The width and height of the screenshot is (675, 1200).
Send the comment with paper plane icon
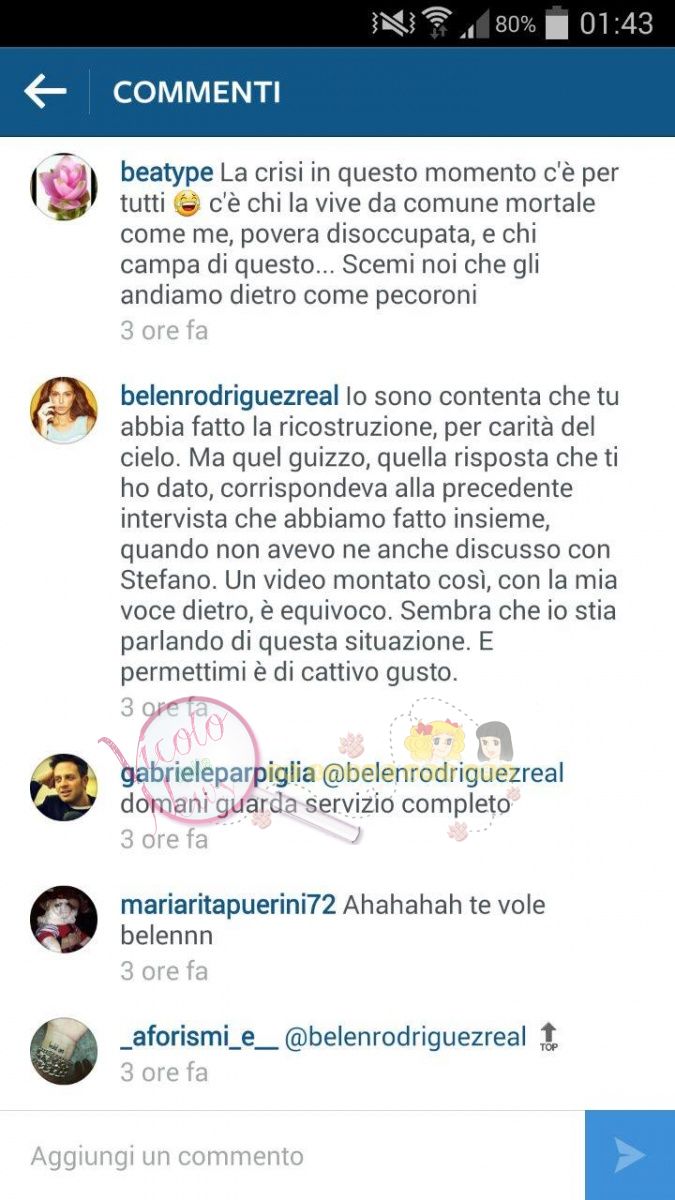point(630,1155)
